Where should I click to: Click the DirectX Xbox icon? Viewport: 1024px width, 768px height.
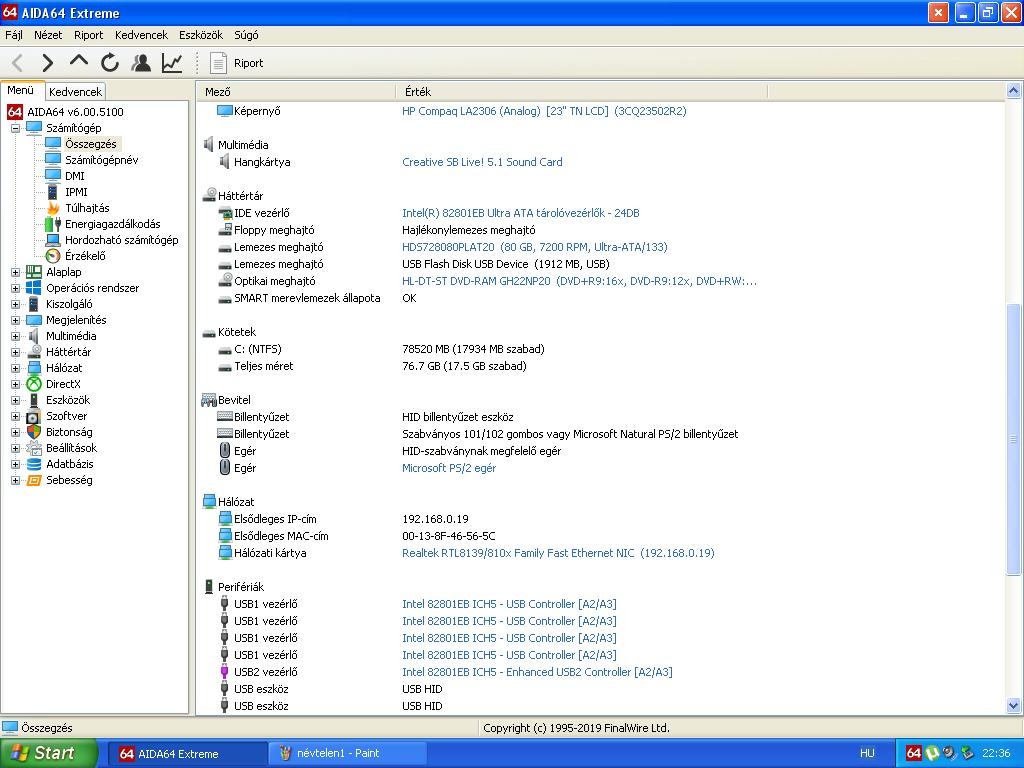(x=34, y=384)
